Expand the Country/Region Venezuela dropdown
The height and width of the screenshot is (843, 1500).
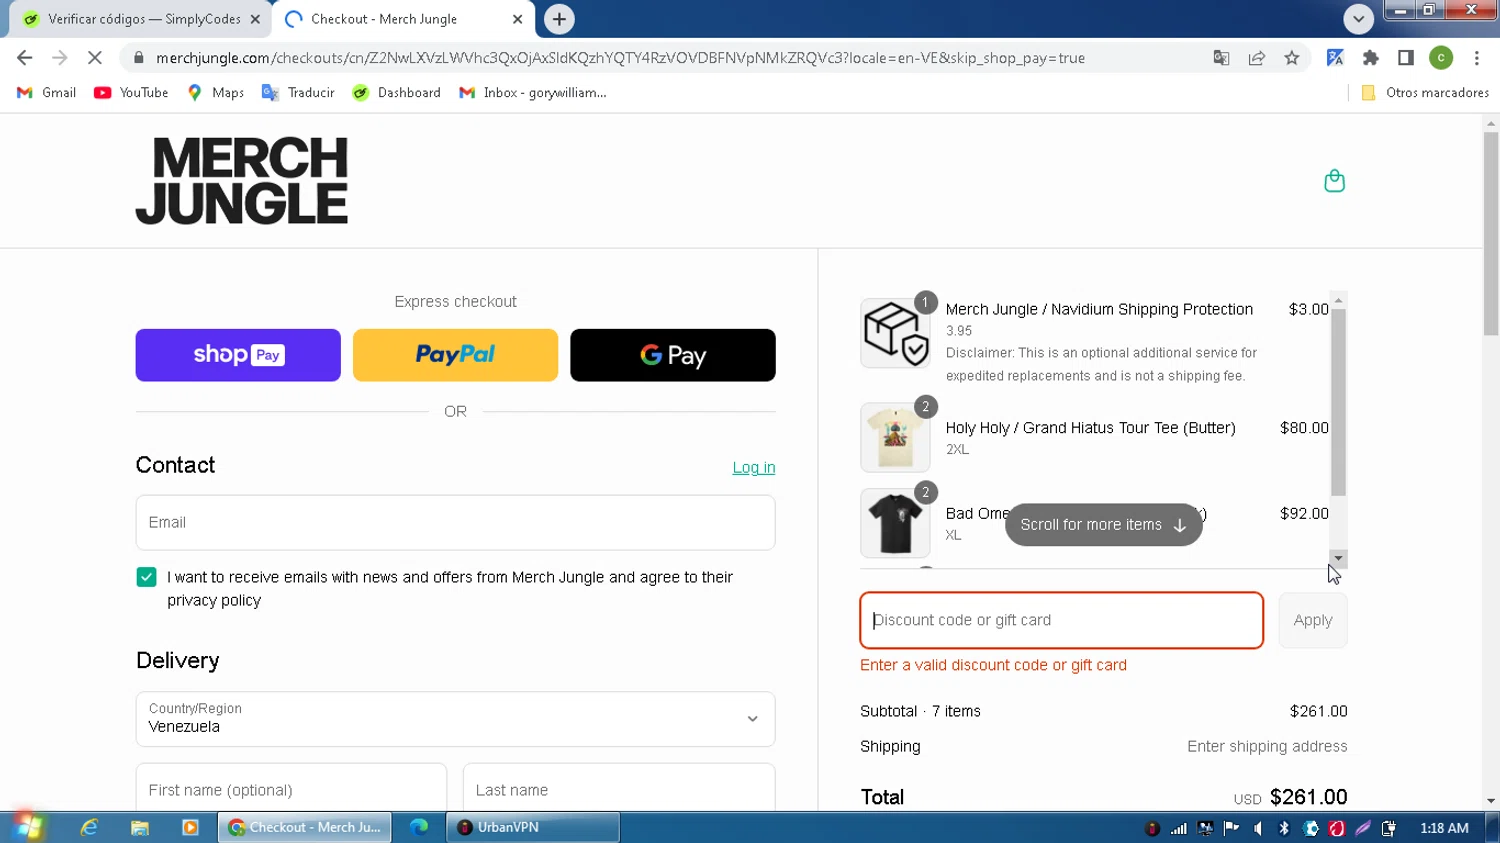[x=455, y=719]
